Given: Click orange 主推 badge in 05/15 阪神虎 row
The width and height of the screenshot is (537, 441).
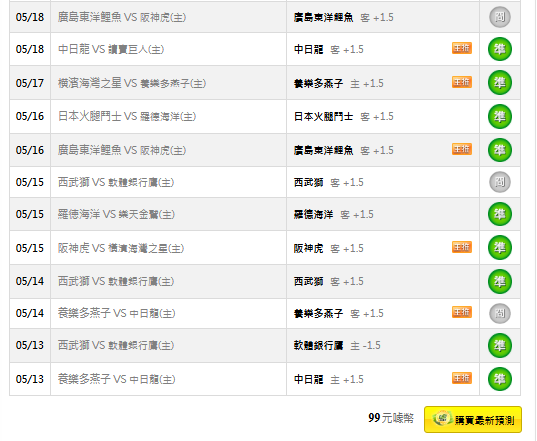Looking at the screenshot, I should pos(462,247).
